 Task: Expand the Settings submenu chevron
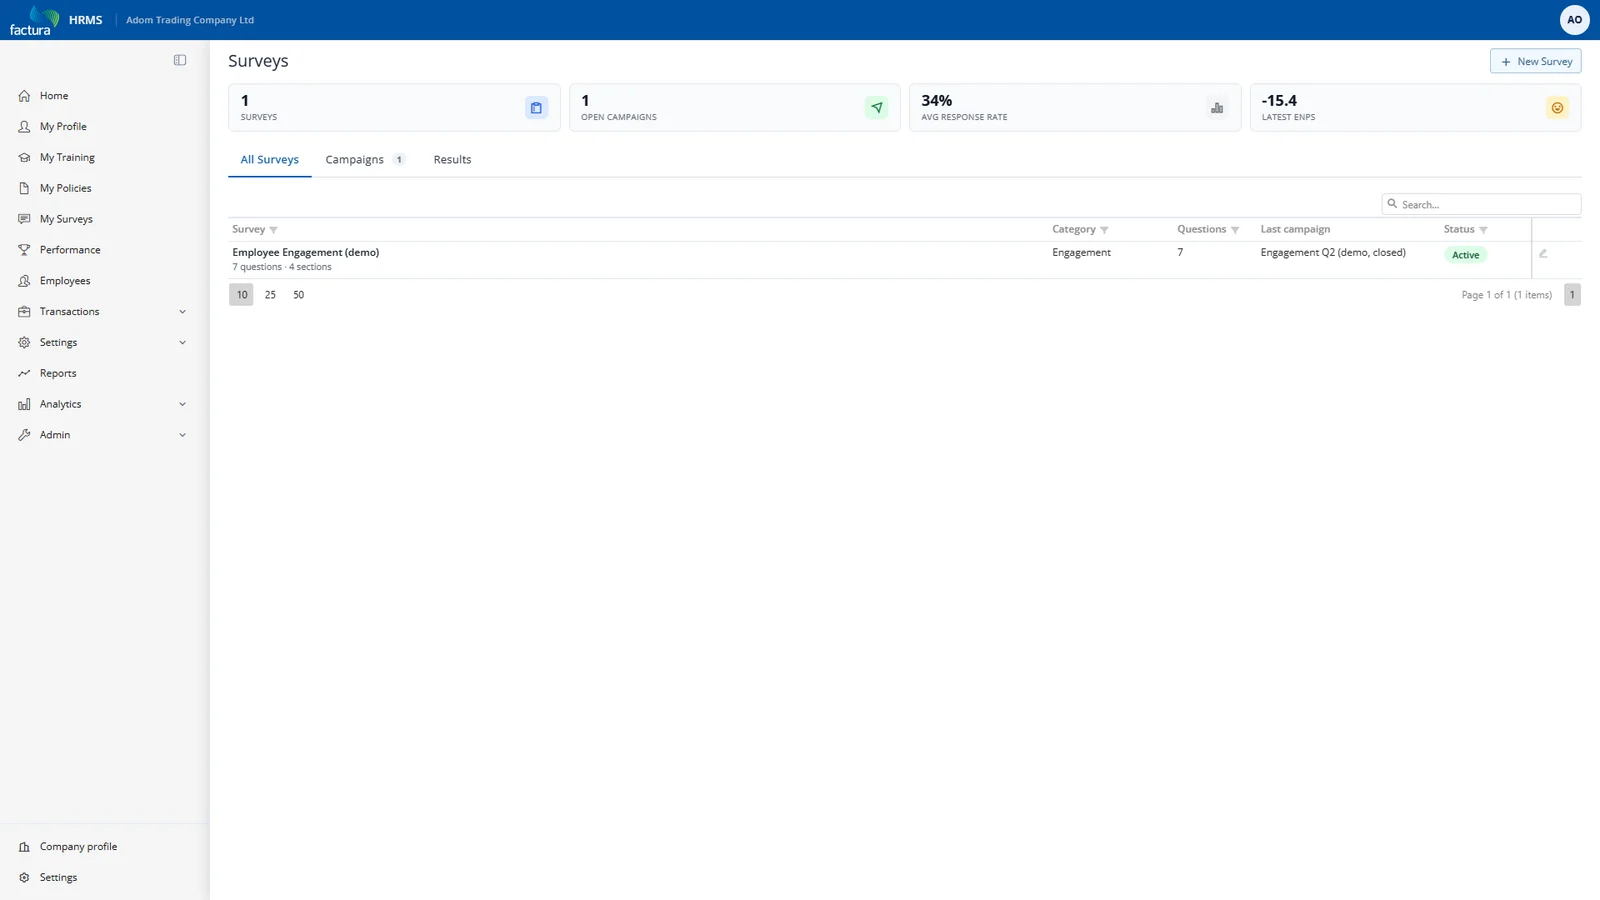click(x=182, y=343)
